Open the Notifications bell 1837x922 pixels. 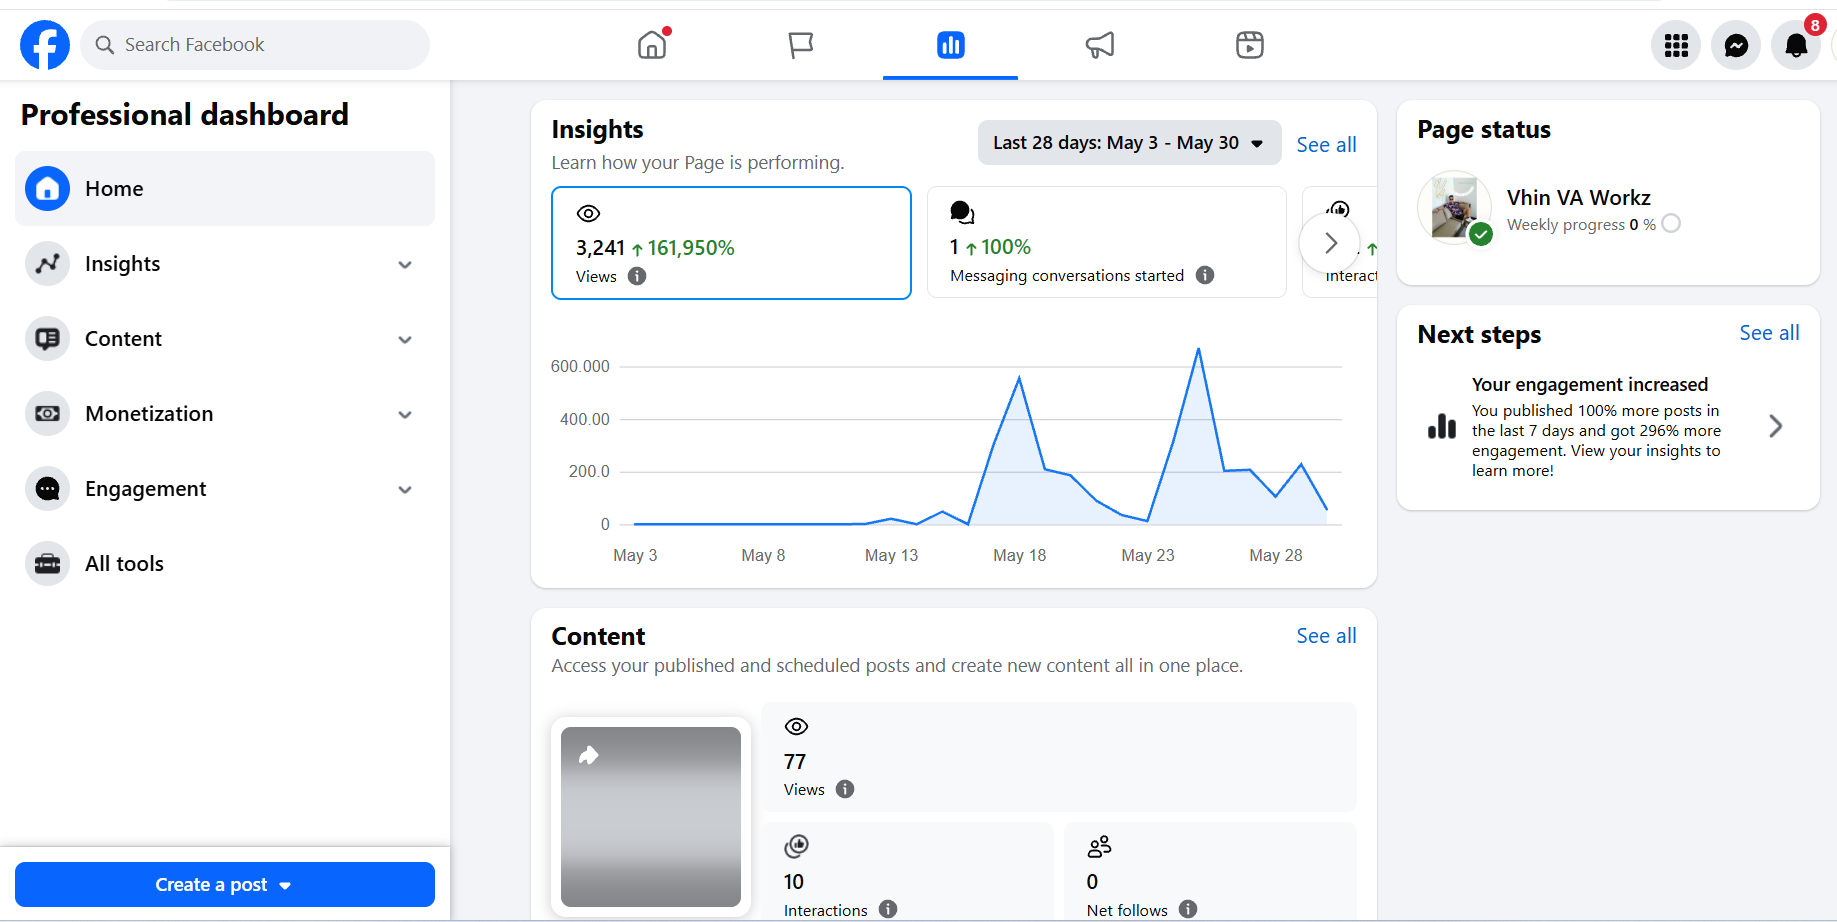click(1796, 45)
